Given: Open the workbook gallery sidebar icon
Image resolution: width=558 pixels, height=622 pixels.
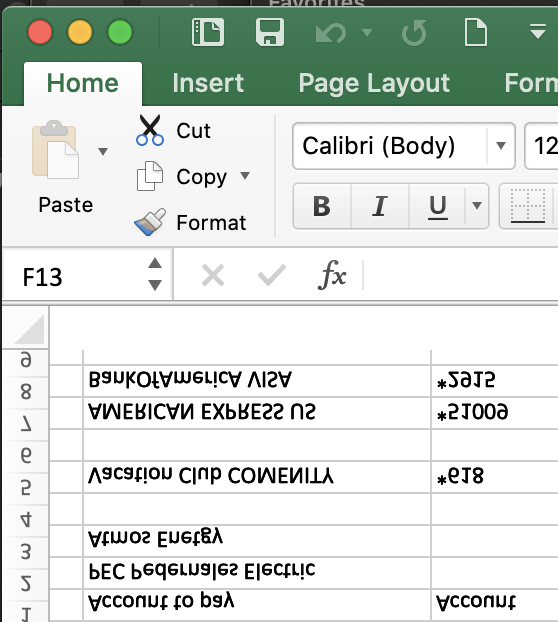Looking at the screenshot, I should point(208,32).
